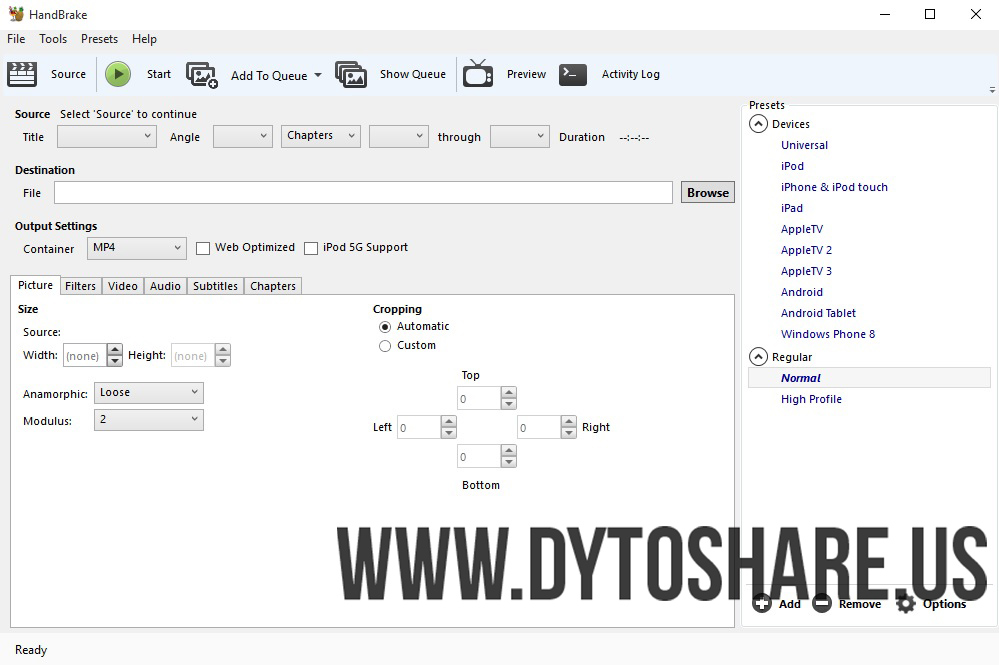Increase Top crop with up arrow
999x665 pixels.
tap(508, 393)
